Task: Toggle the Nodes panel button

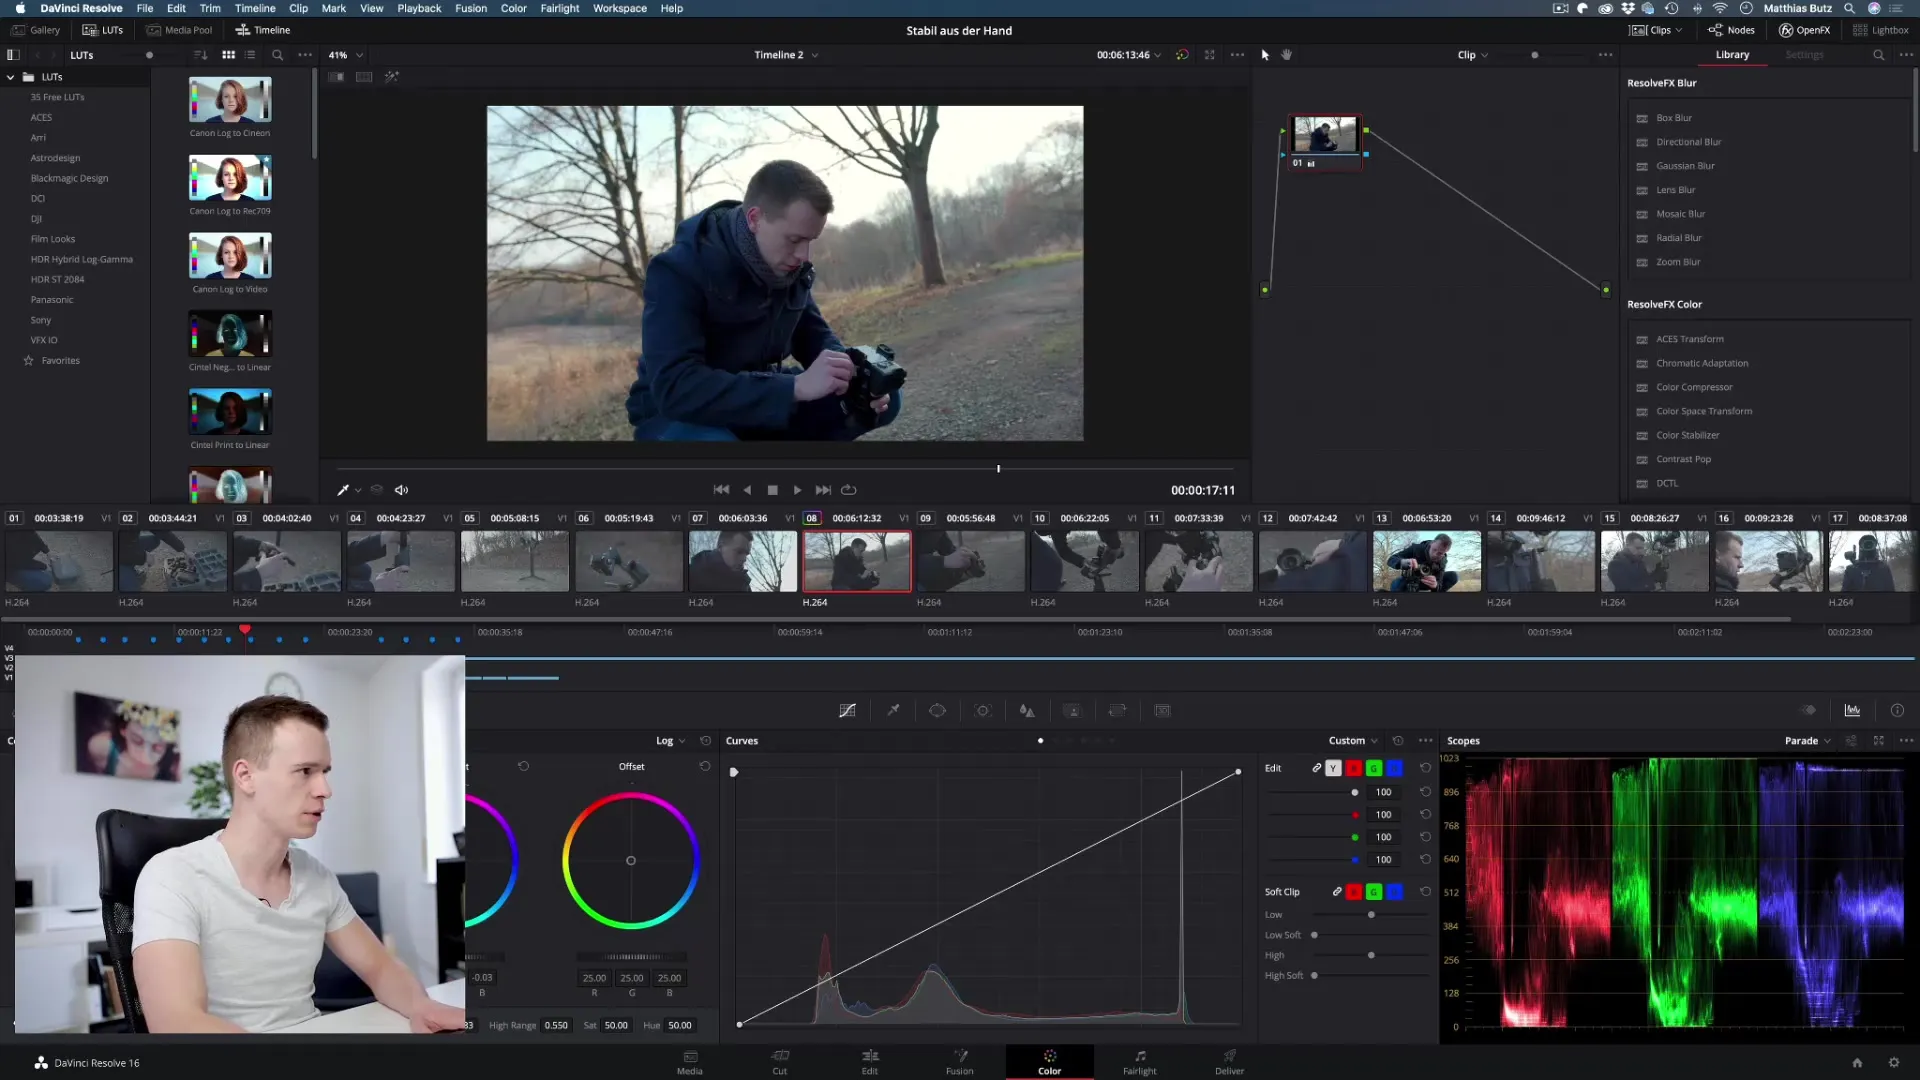Action: (x=1731, y=30)
